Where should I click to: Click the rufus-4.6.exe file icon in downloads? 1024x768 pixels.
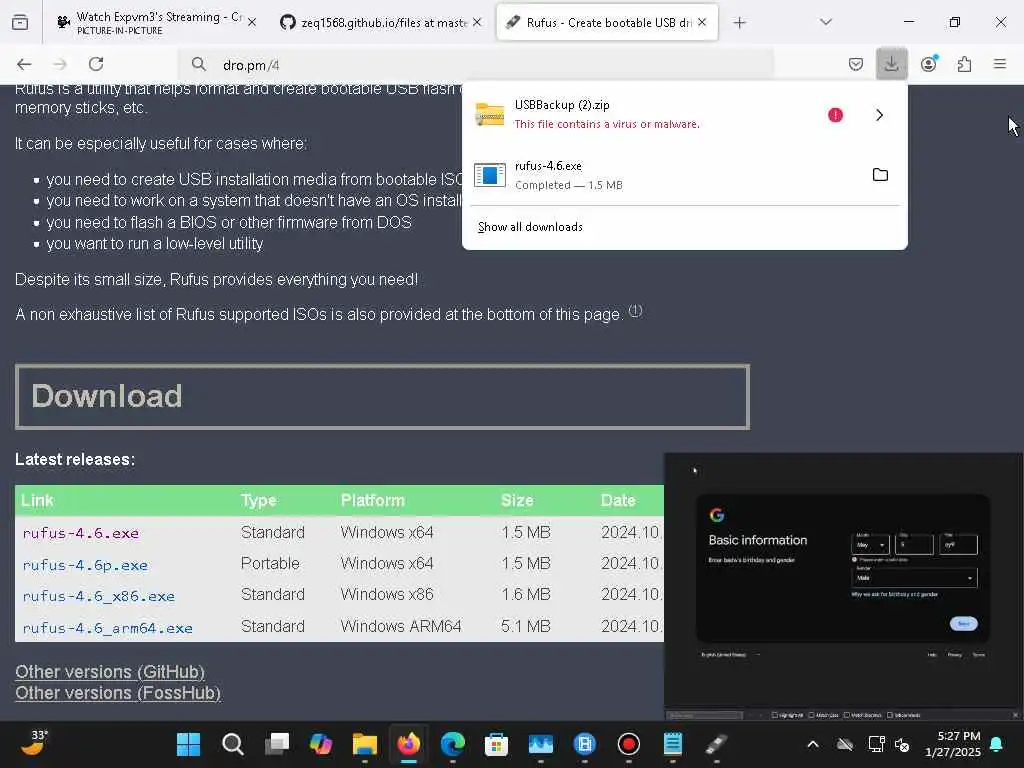pyautogui.click(x=490, y=175)
